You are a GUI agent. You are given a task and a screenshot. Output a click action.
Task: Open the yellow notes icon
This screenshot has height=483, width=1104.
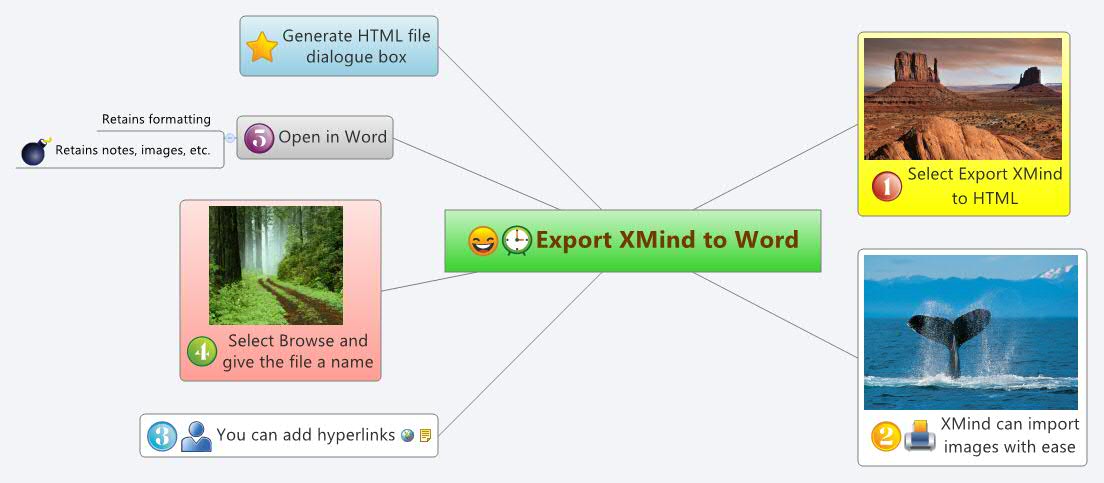click(x=425, y=436)
